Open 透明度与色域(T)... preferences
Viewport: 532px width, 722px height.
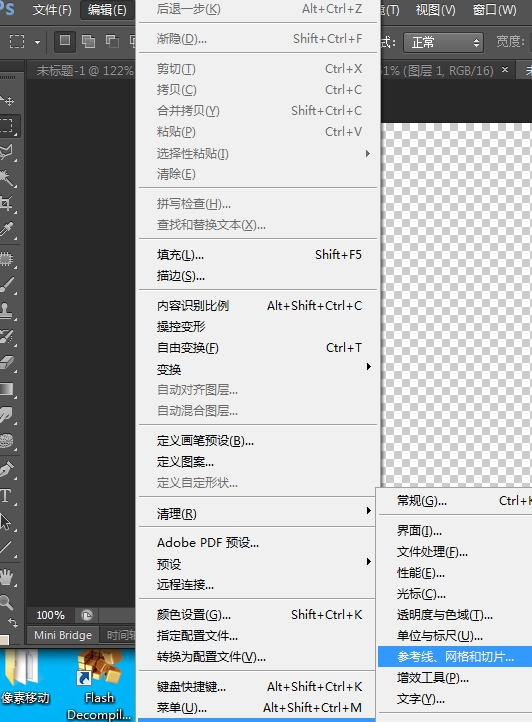(x=455, y=615)
